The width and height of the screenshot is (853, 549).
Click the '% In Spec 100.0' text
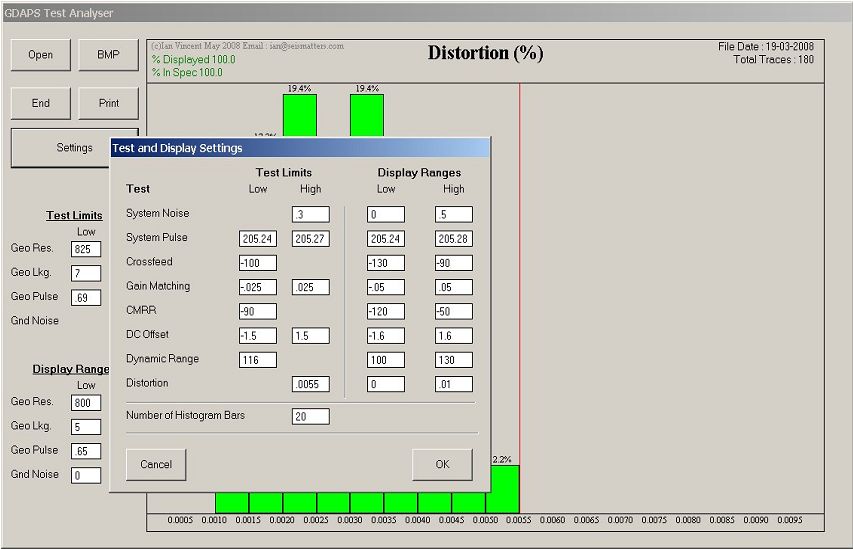coord(187,72)
